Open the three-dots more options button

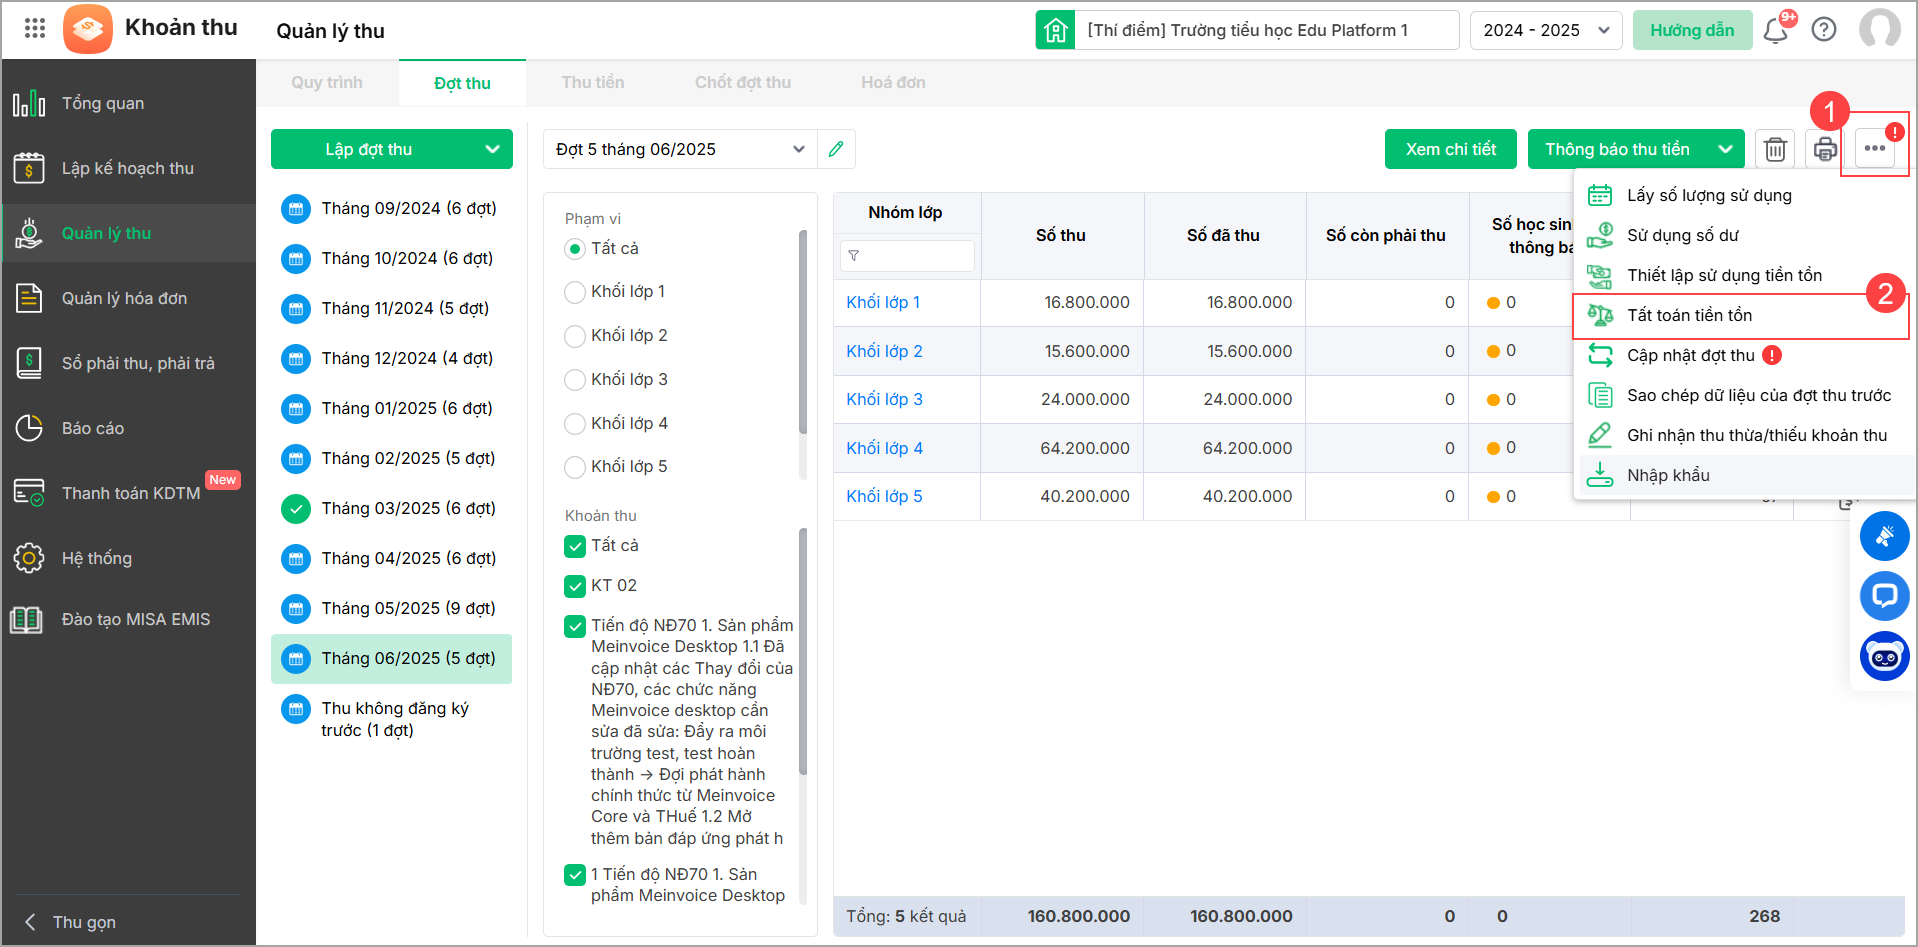click(1874, 149)
